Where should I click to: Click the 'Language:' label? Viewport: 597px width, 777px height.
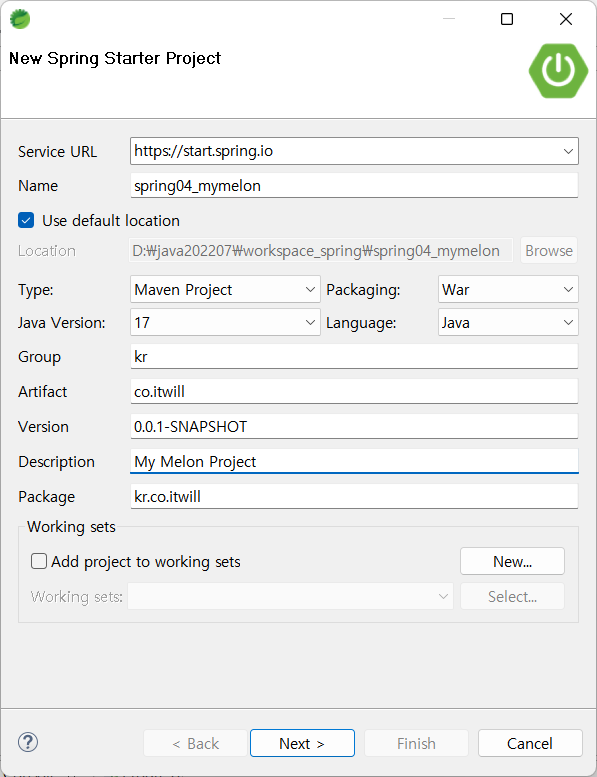[361, 323]
